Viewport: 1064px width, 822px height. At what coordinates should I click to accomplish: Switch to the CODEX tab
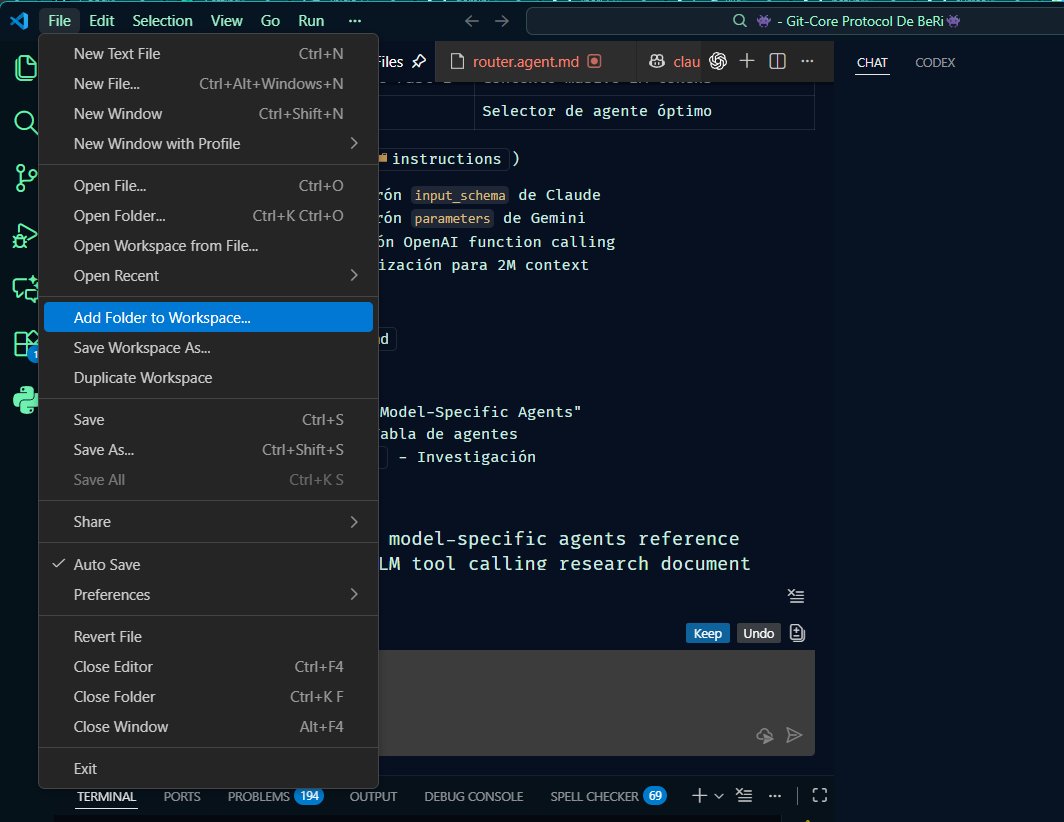click(x=934, y=62)
